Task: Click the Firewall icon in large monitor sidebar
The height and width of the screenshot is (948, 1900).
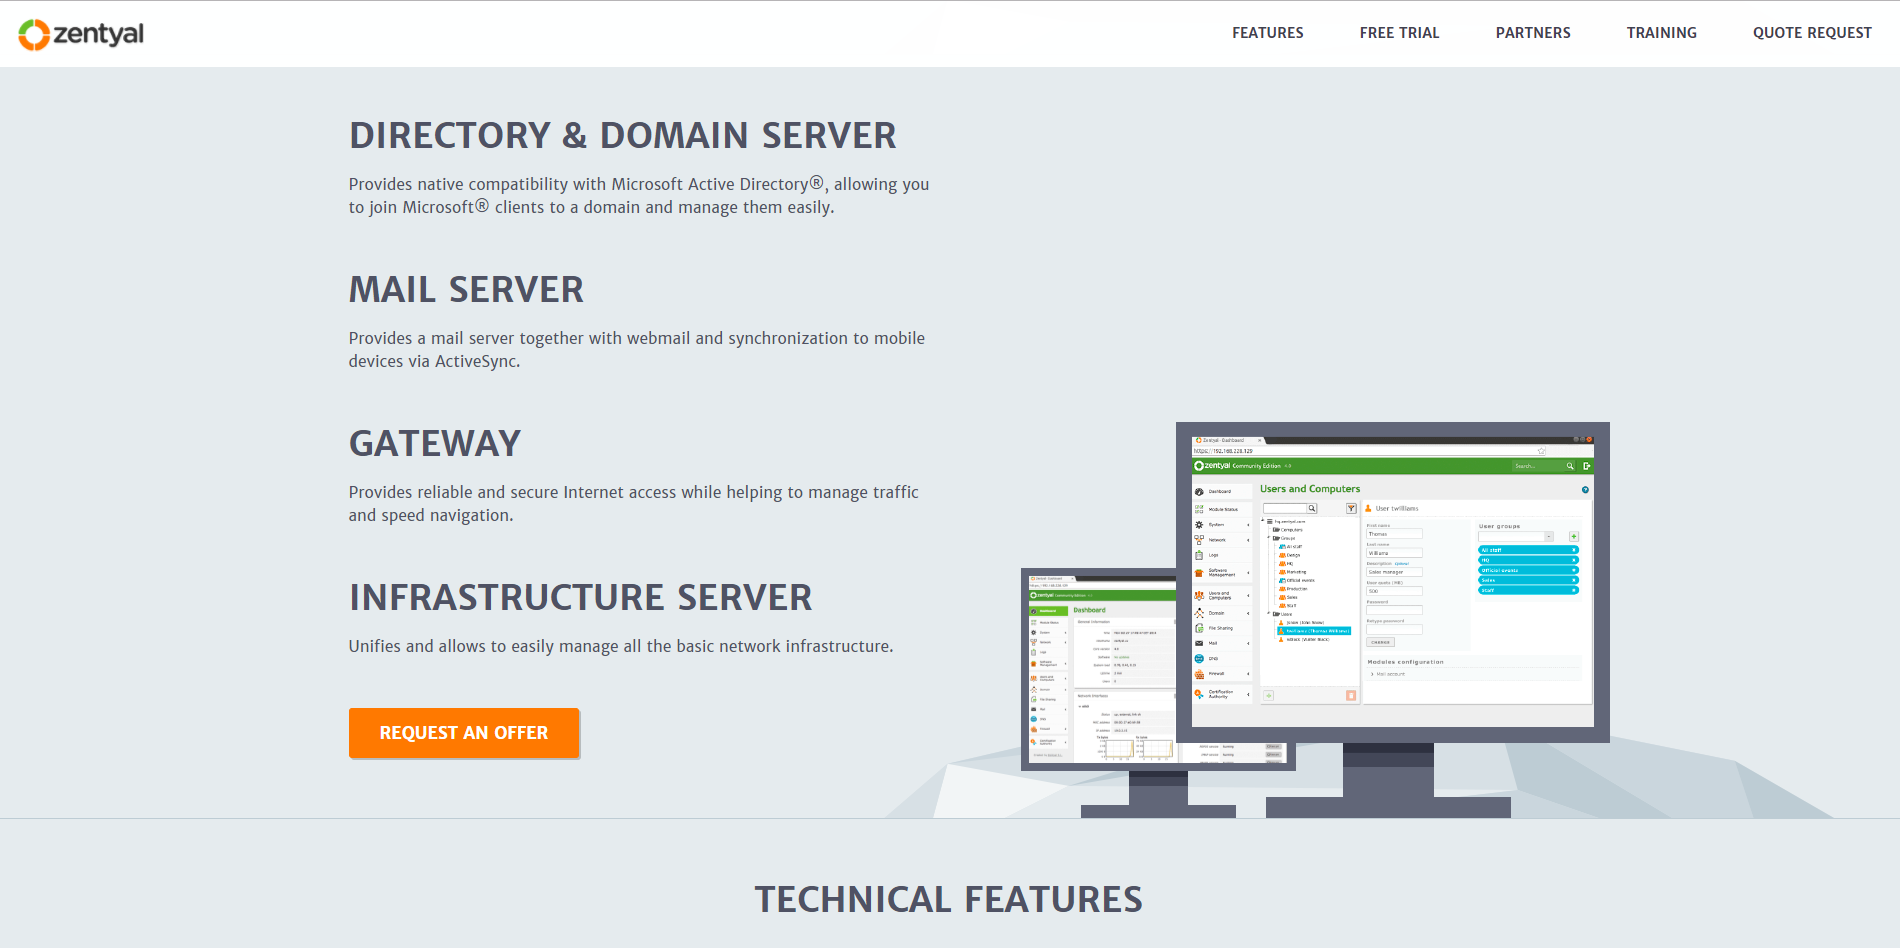Action: (1199, 674)
